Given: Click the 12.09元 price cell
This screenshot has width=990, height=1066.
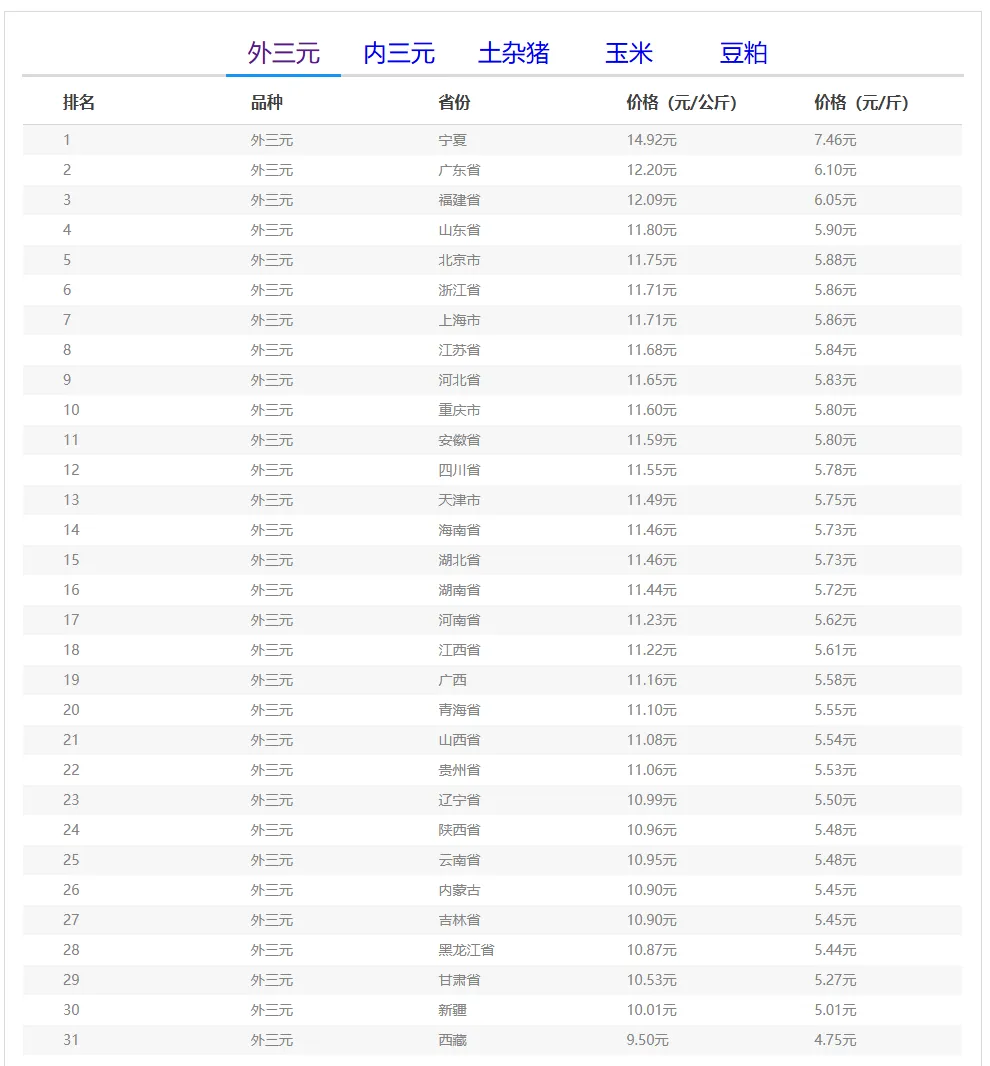Looking at the screenshot, I should coord(651,200).
